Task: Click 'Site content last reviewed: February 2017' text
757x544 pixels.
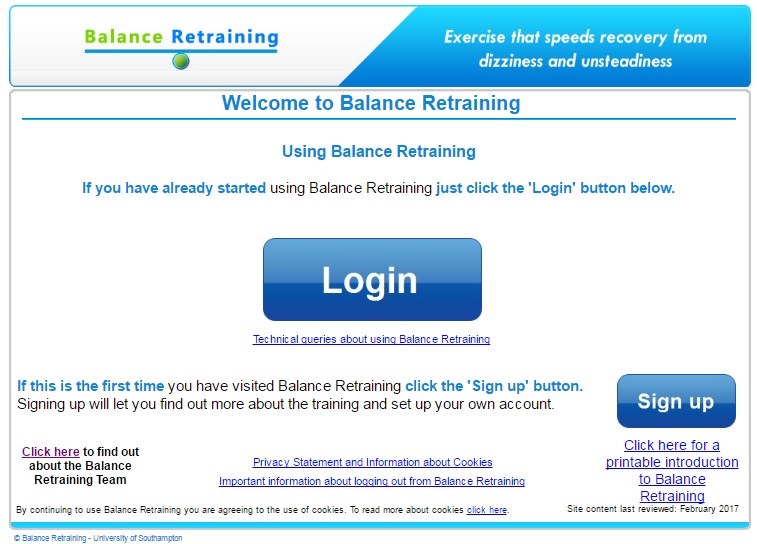Action: (x=652, y=509)
